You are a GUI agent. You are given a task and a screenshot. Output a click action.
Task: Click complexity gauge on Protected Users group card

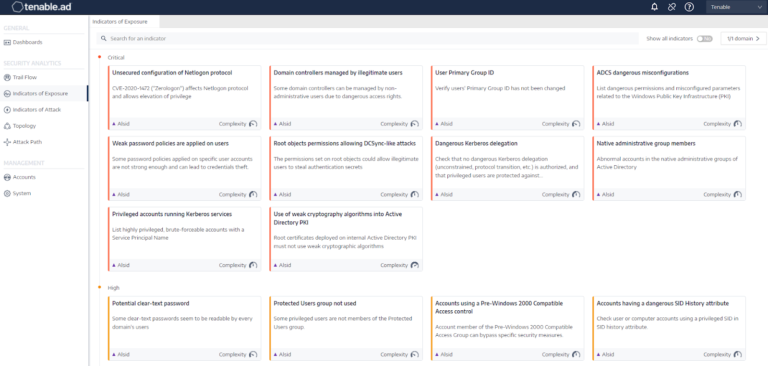click(414, 354)
